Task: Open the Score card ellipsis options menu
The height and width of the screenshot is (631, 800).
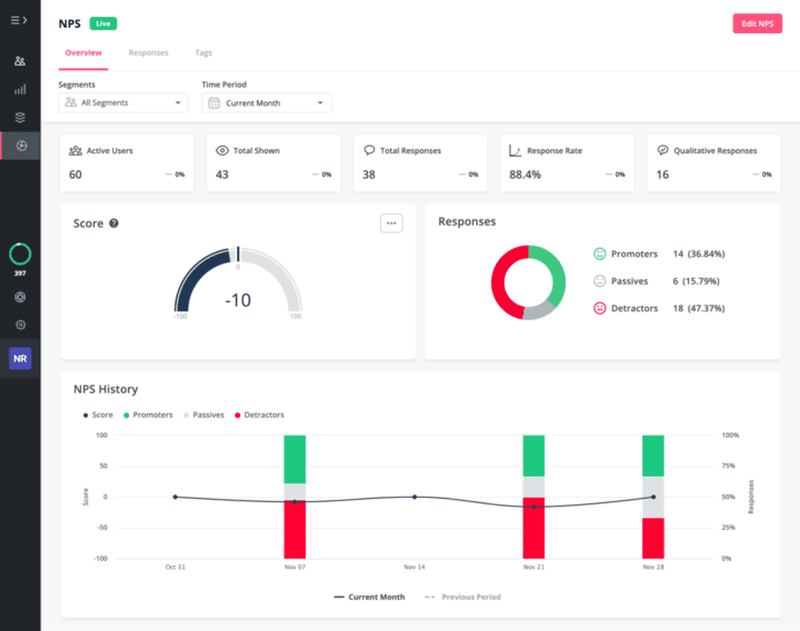Action: pos(391,222)
